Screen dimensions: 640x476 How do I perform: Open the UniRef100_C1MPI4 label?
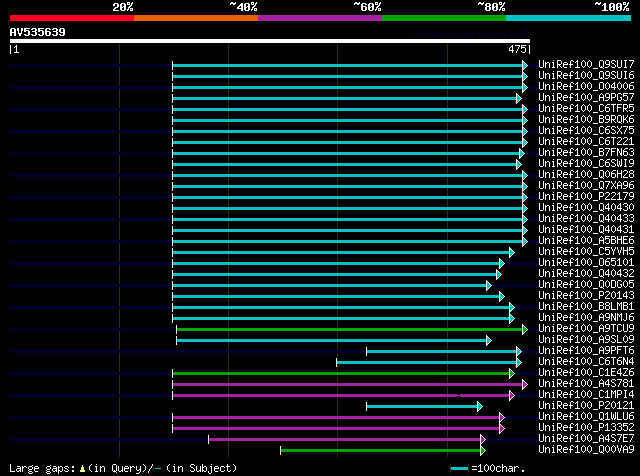tap(586, 395)
